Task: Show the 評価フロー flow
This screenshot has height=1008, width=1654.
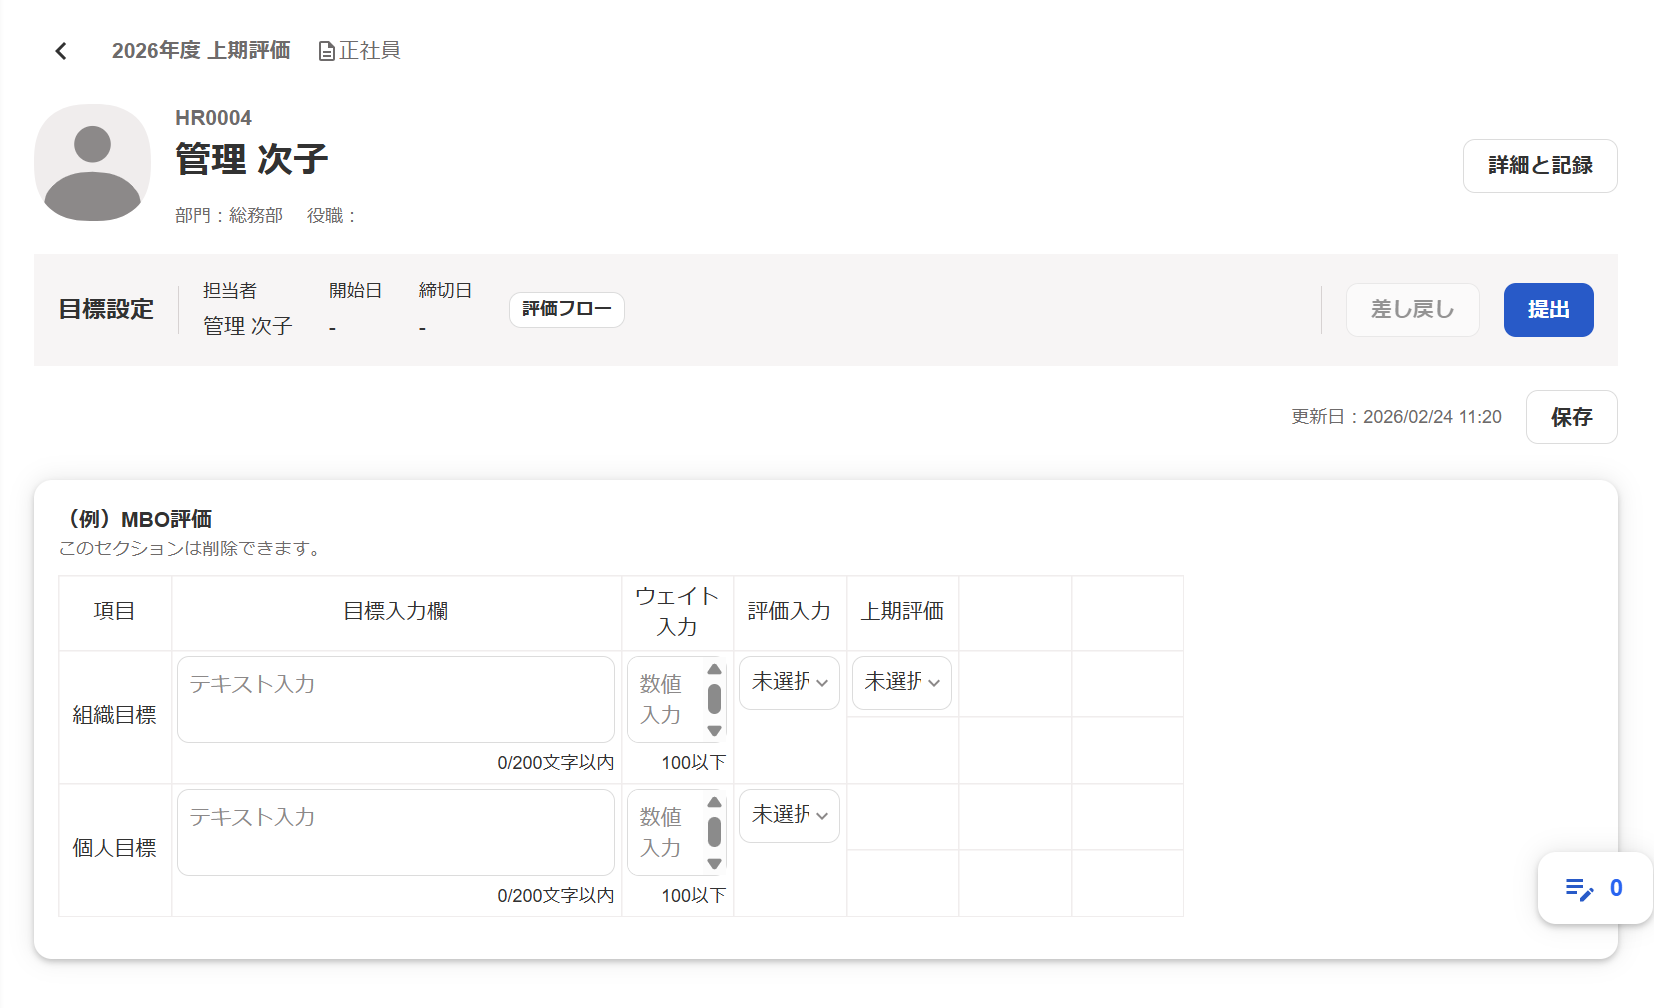Action: [567, 310]
